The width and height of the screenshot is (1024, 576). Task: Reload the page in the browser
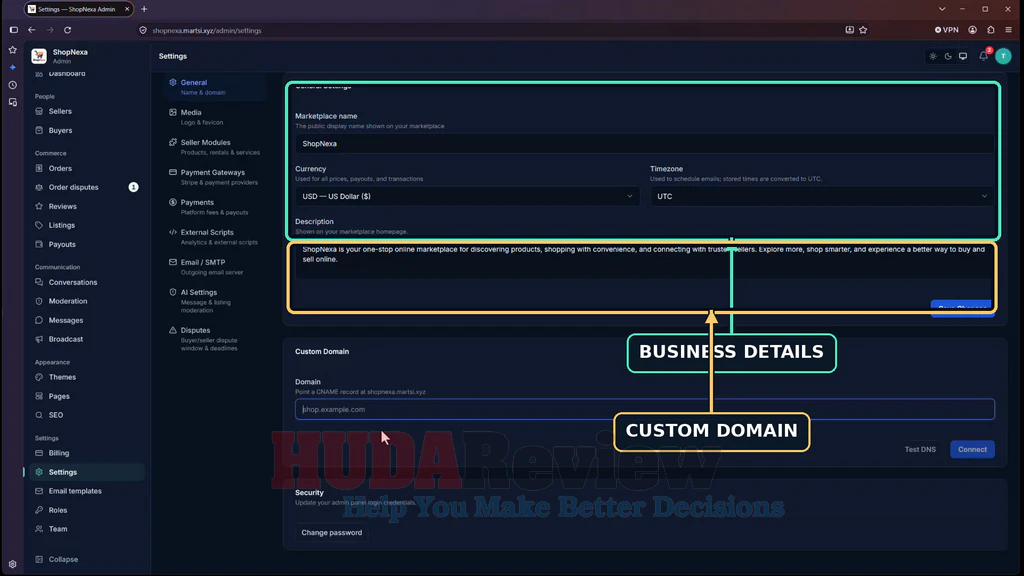[x=67, y=30]
